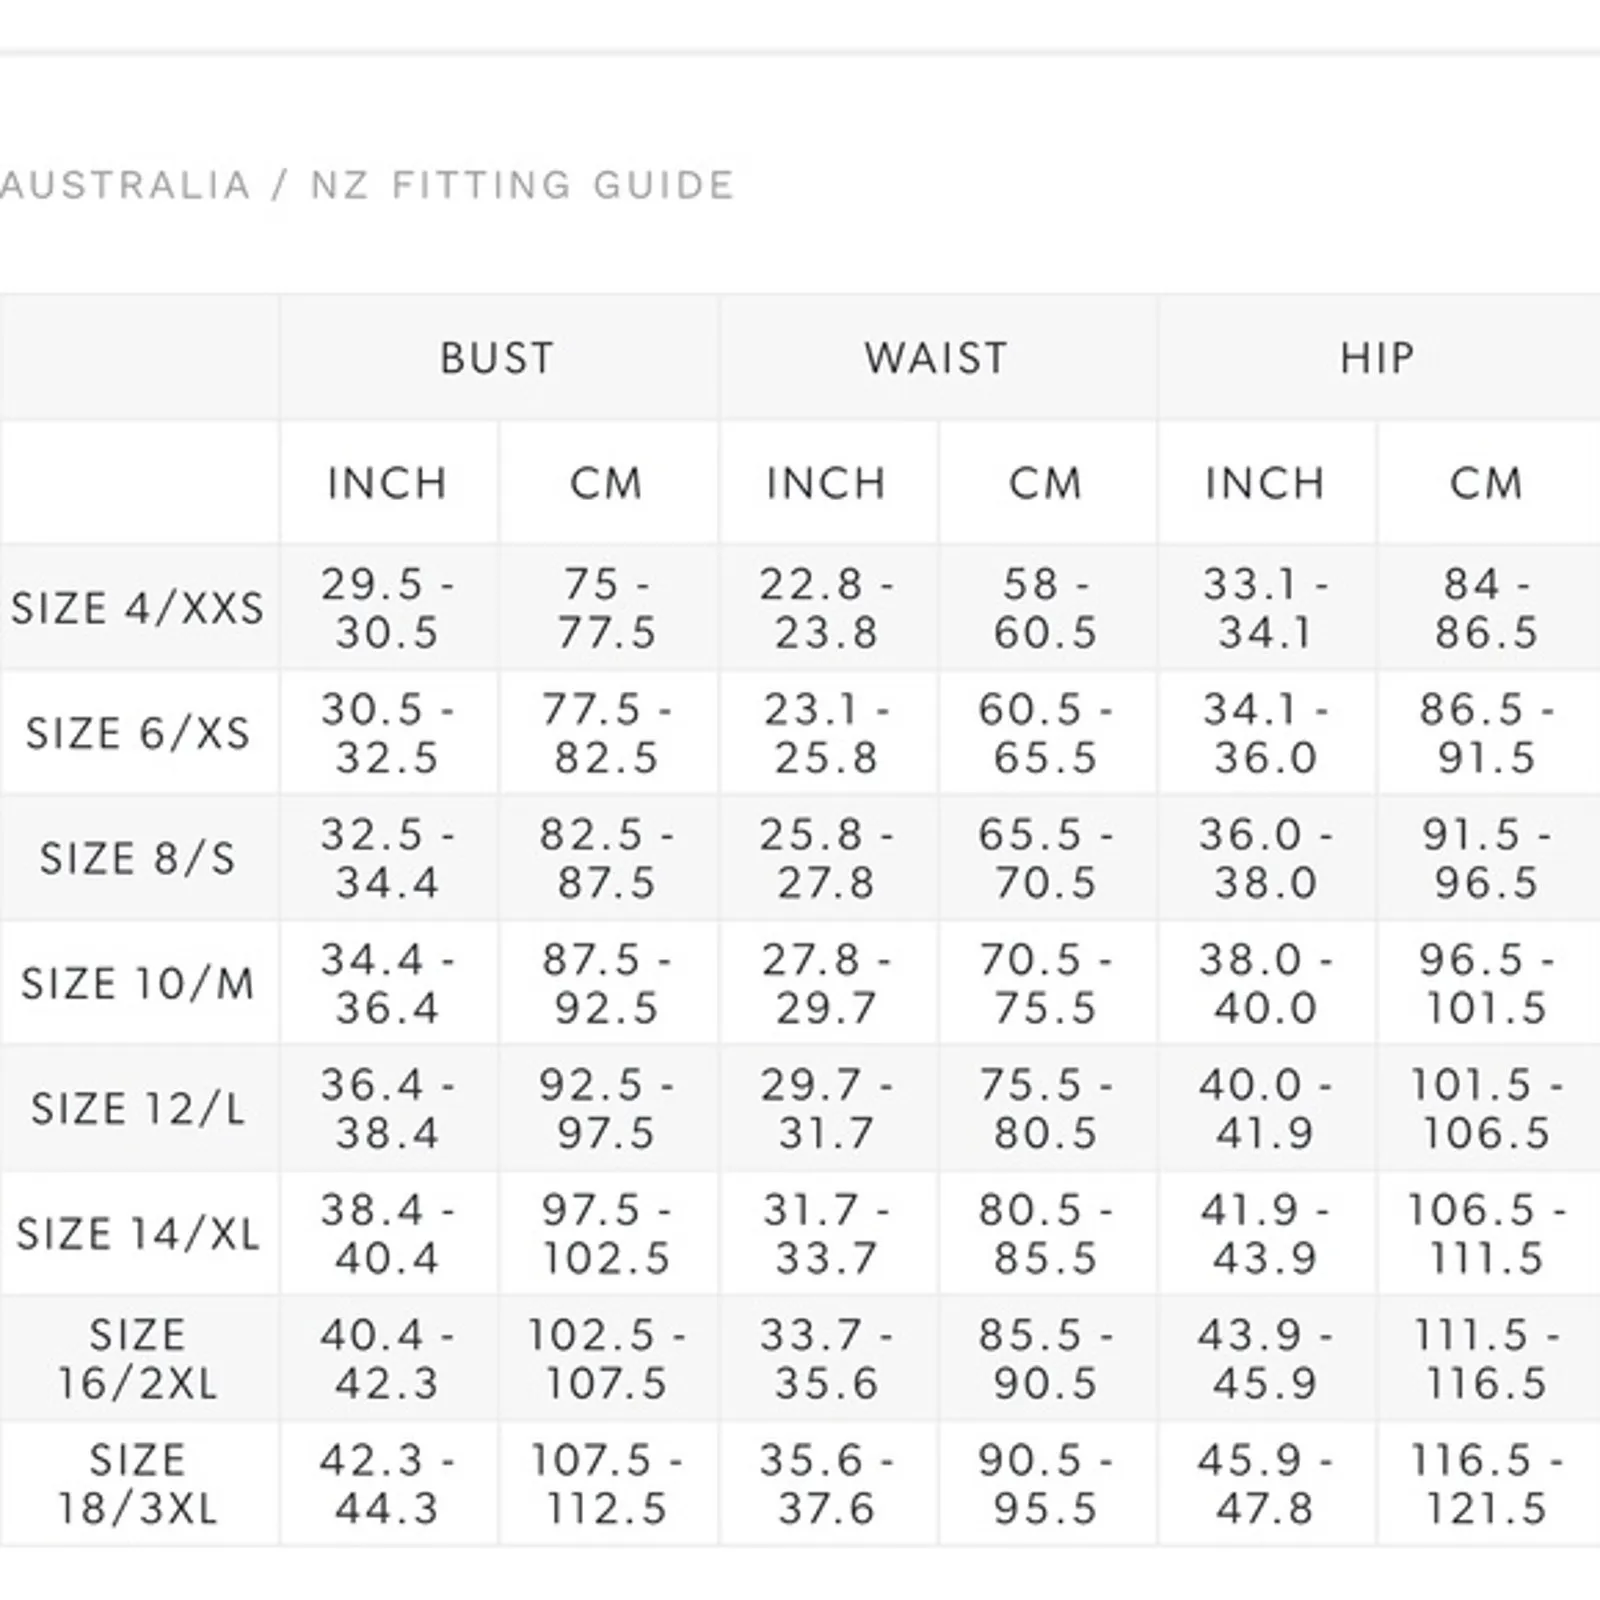Select the SIZE 16/2XL row label
The height and width of the screenshot is (1600, 1600).
click(x=138, y=1359)
